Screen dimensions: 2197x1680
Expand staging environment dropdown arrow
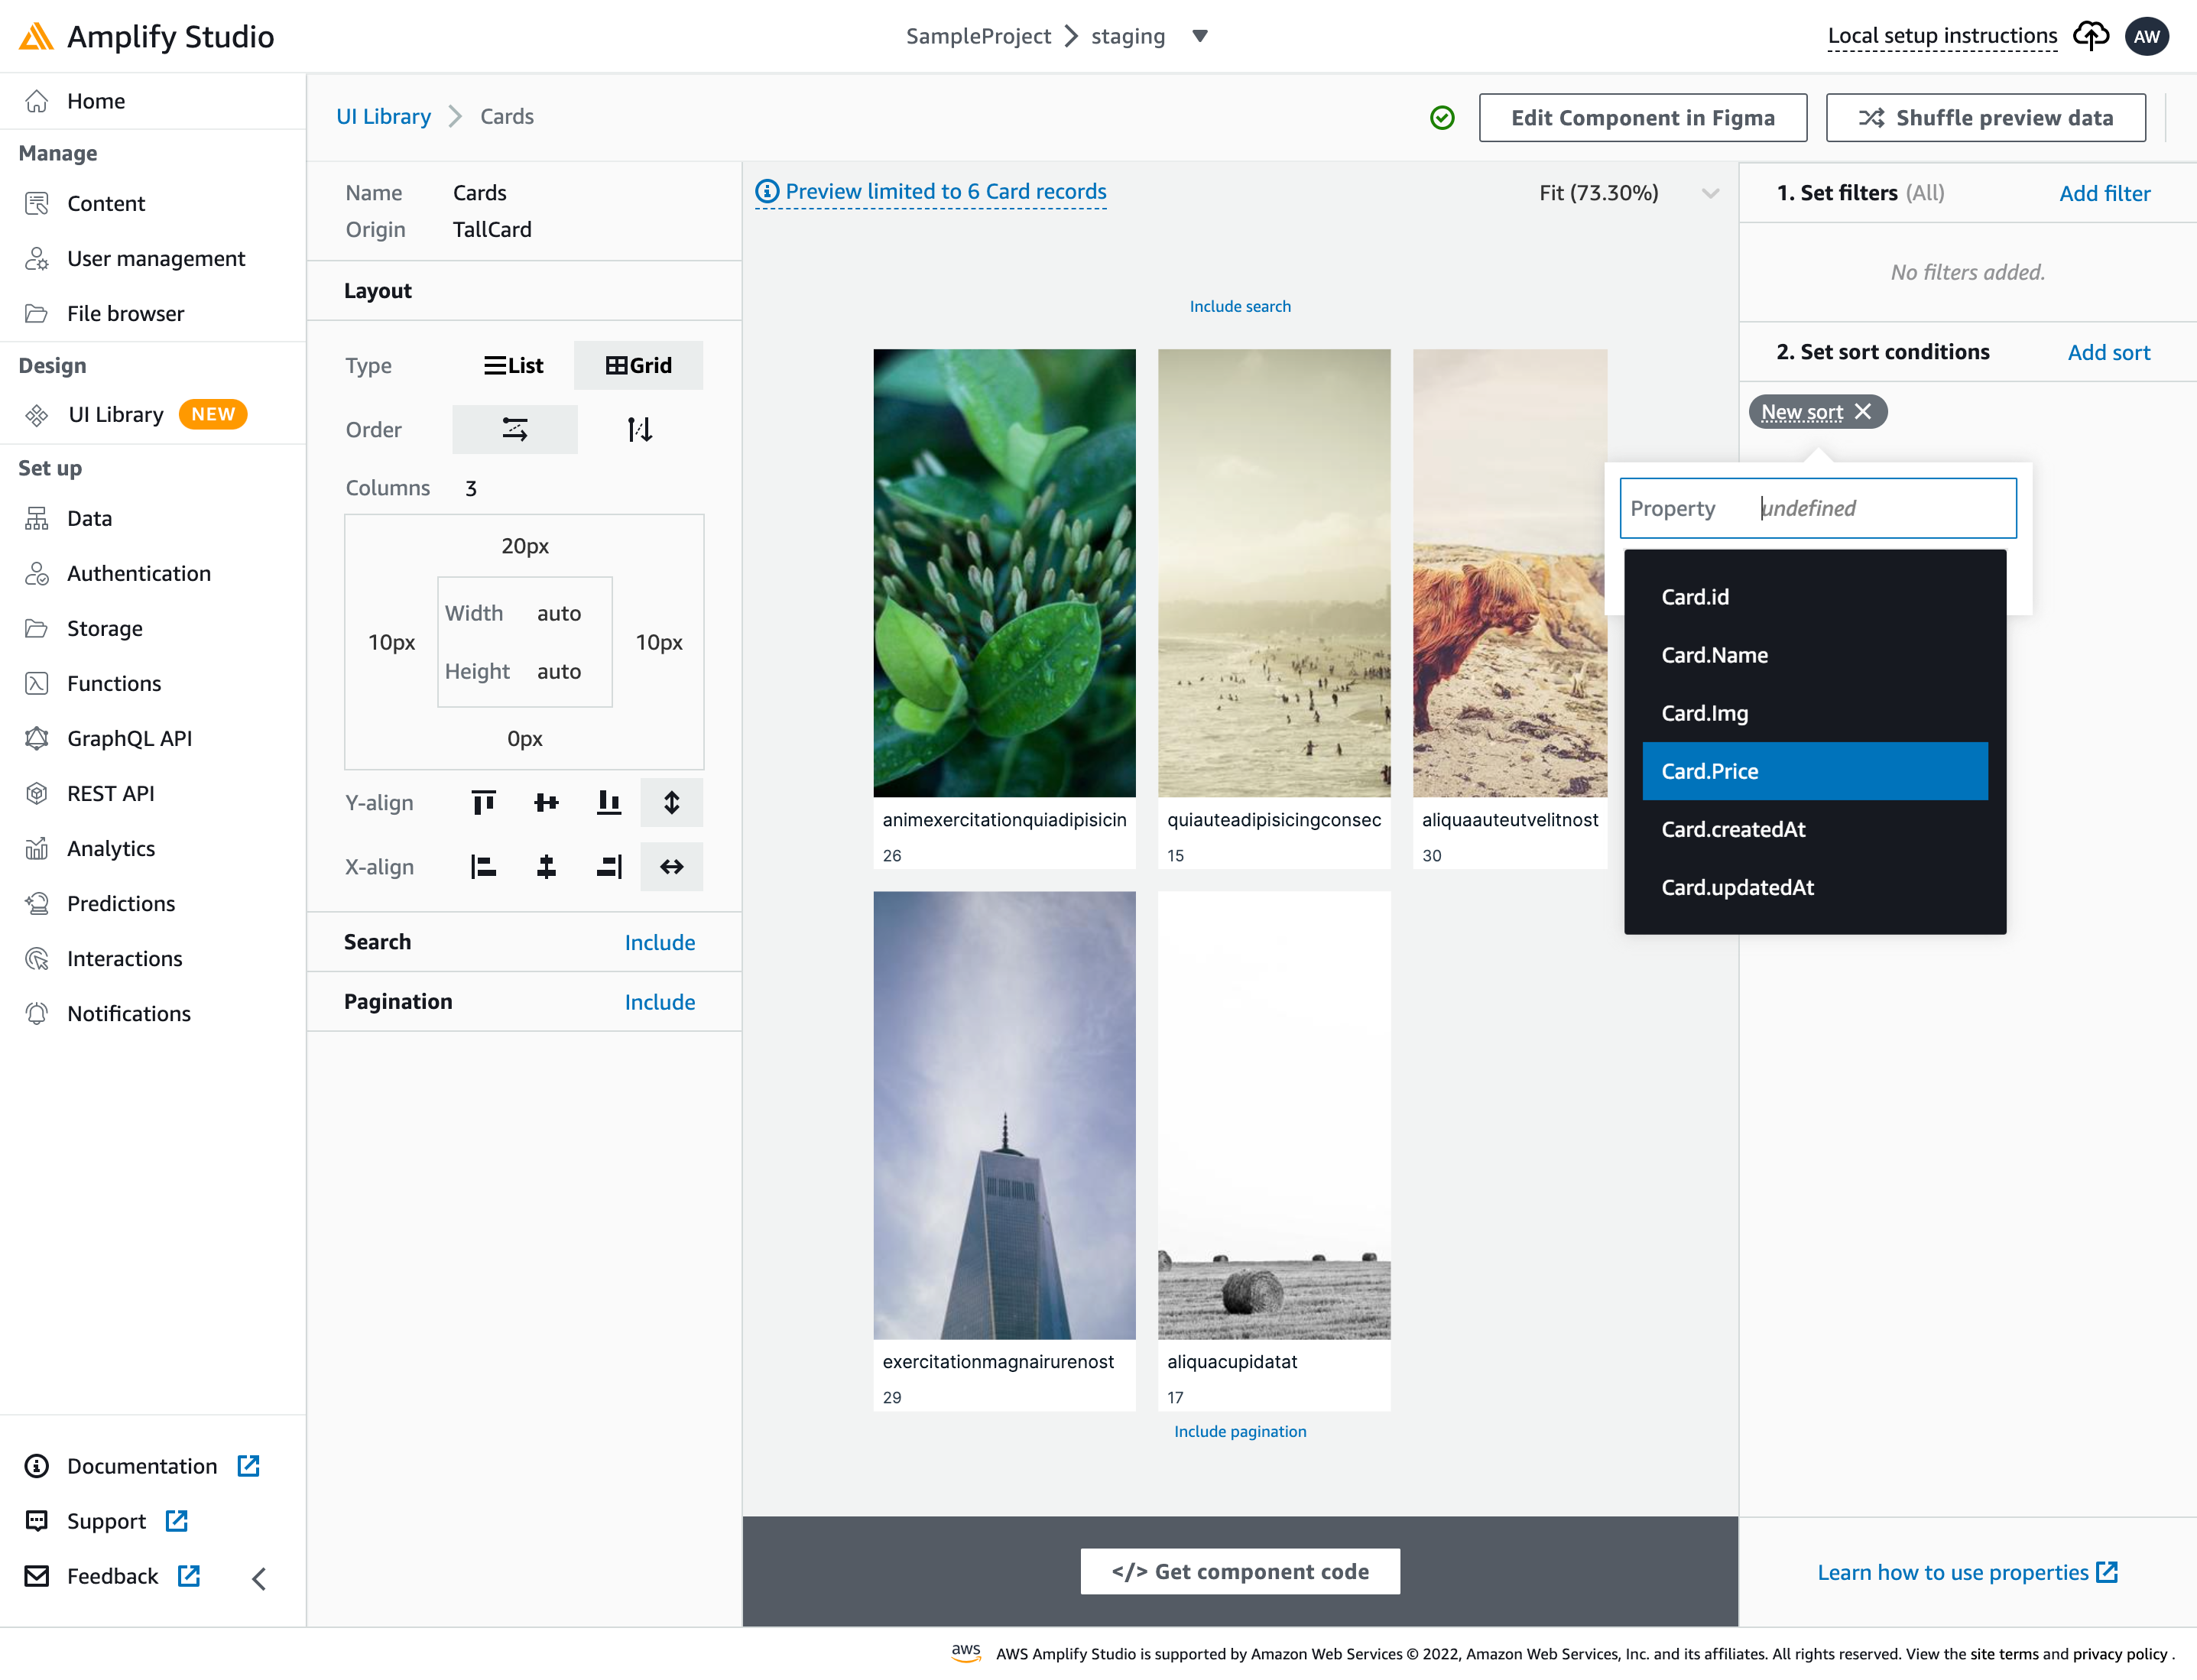(x=1200, y=36)
